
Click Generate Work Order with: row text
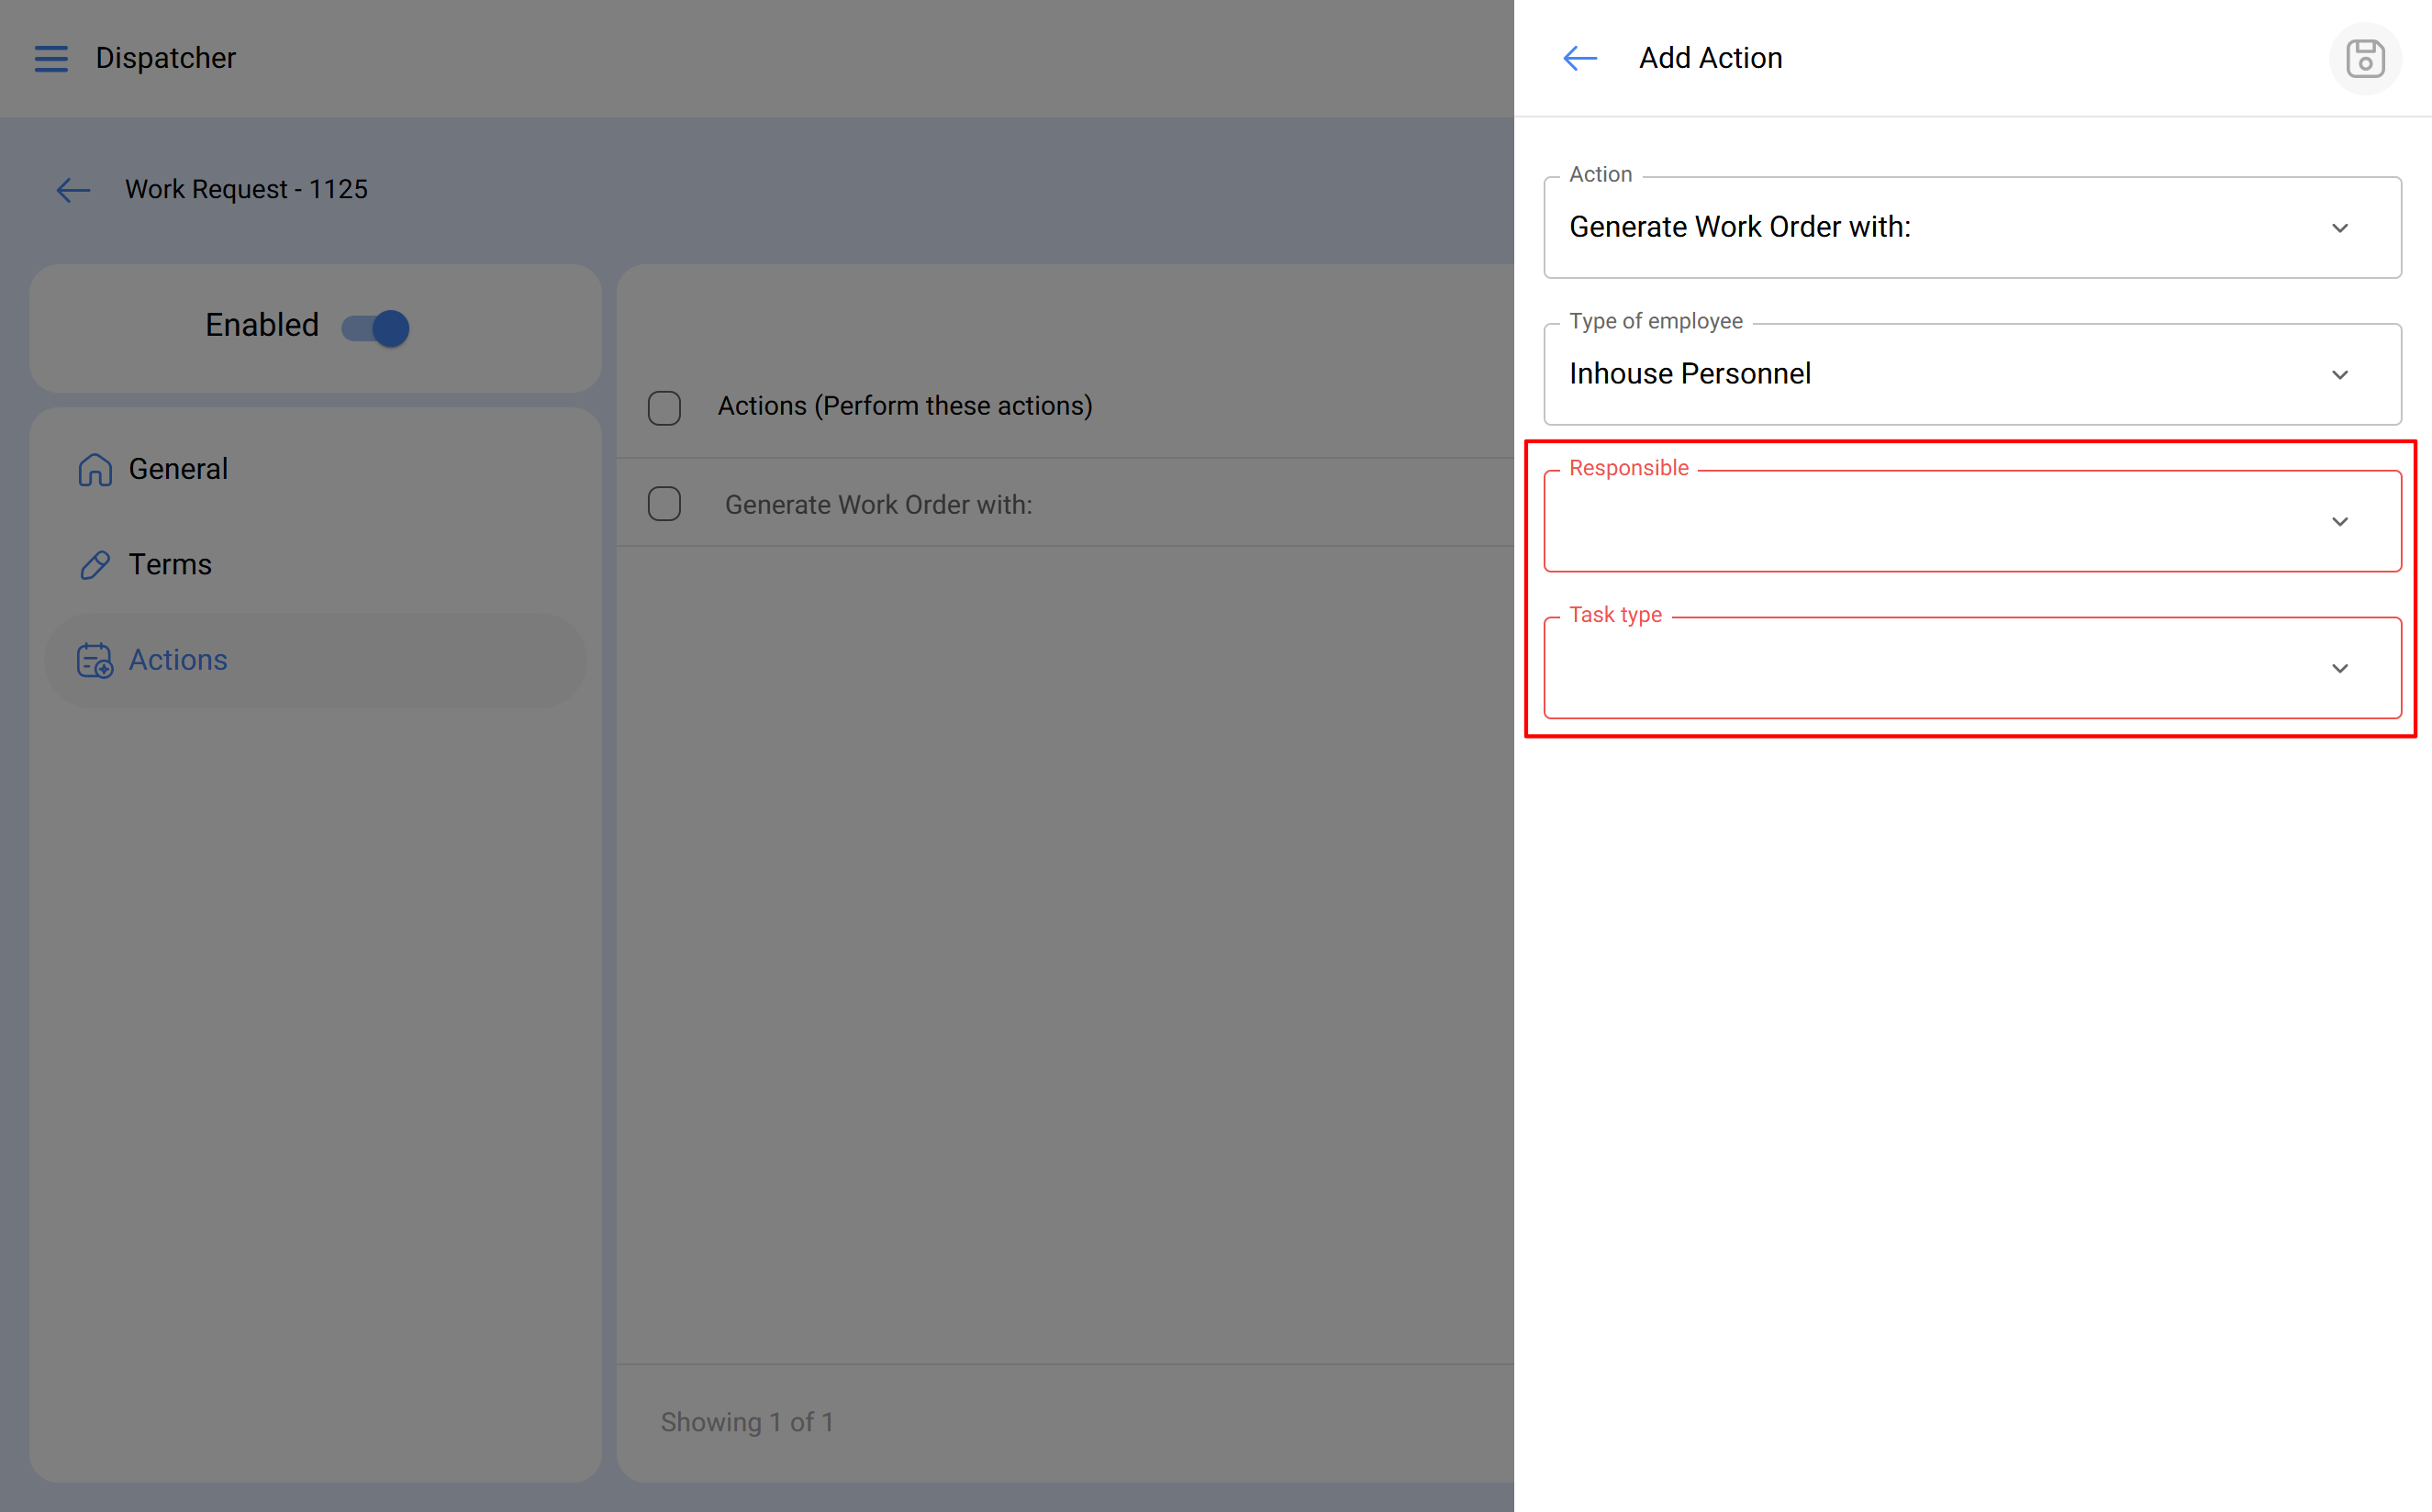coord(878,504)
